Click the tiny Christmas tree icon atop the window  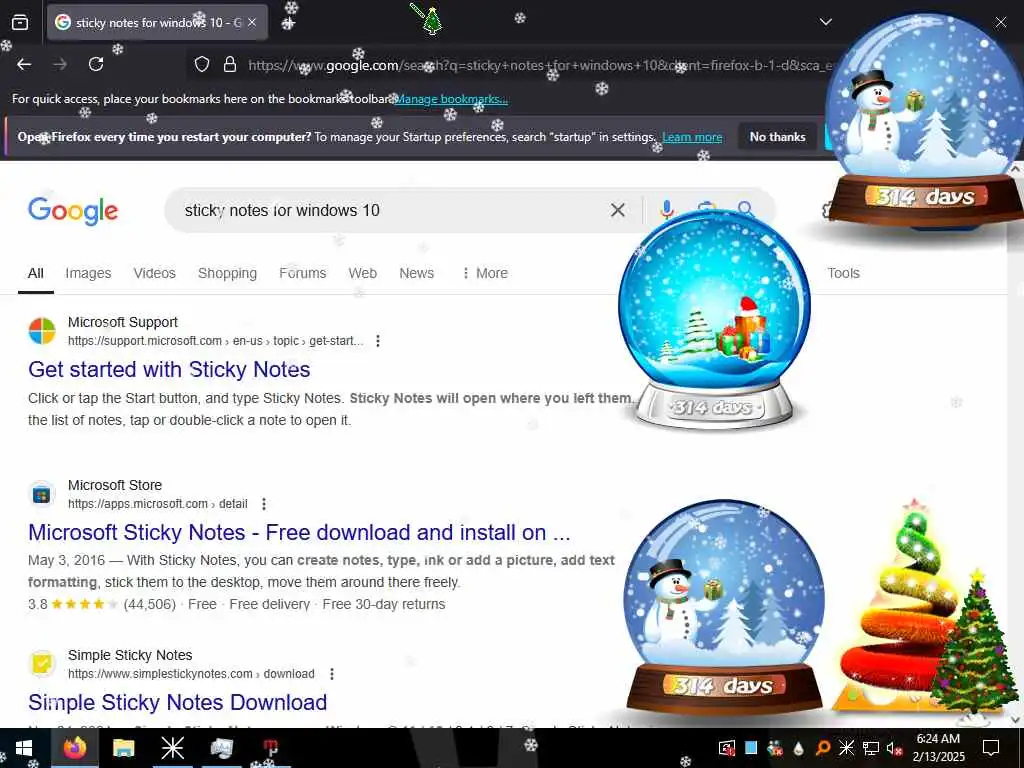click(x=431, y=20)
